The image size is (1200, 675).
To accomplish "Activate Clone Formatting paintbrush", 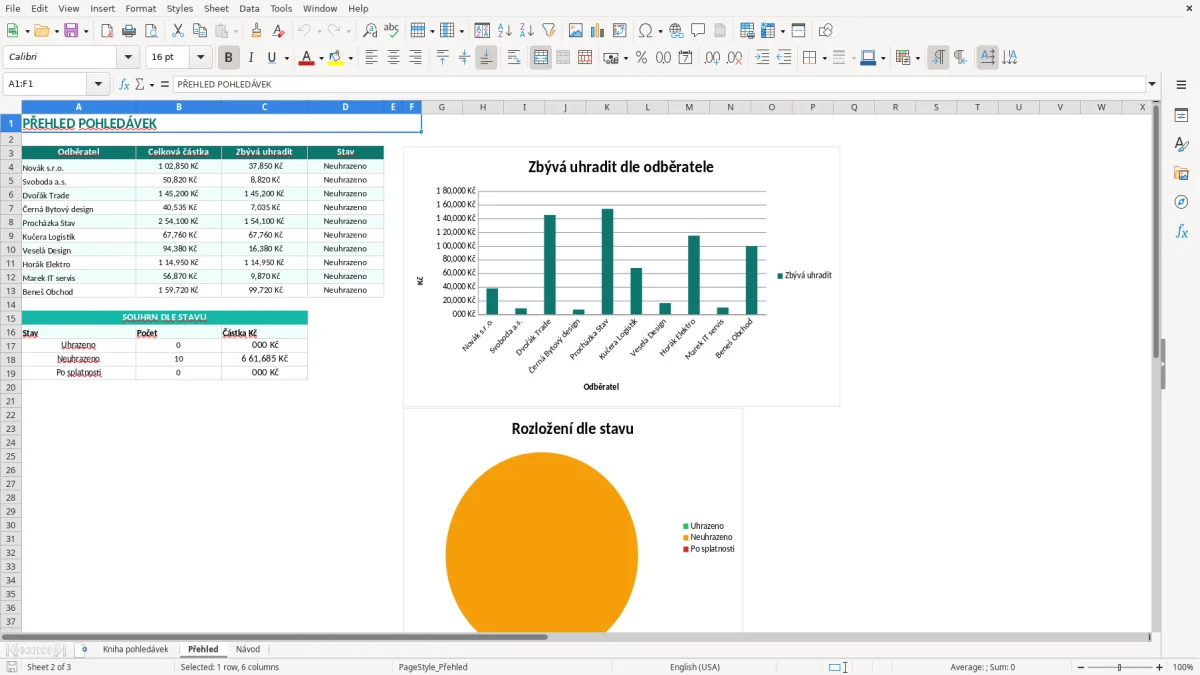I will tap(257, 31).
